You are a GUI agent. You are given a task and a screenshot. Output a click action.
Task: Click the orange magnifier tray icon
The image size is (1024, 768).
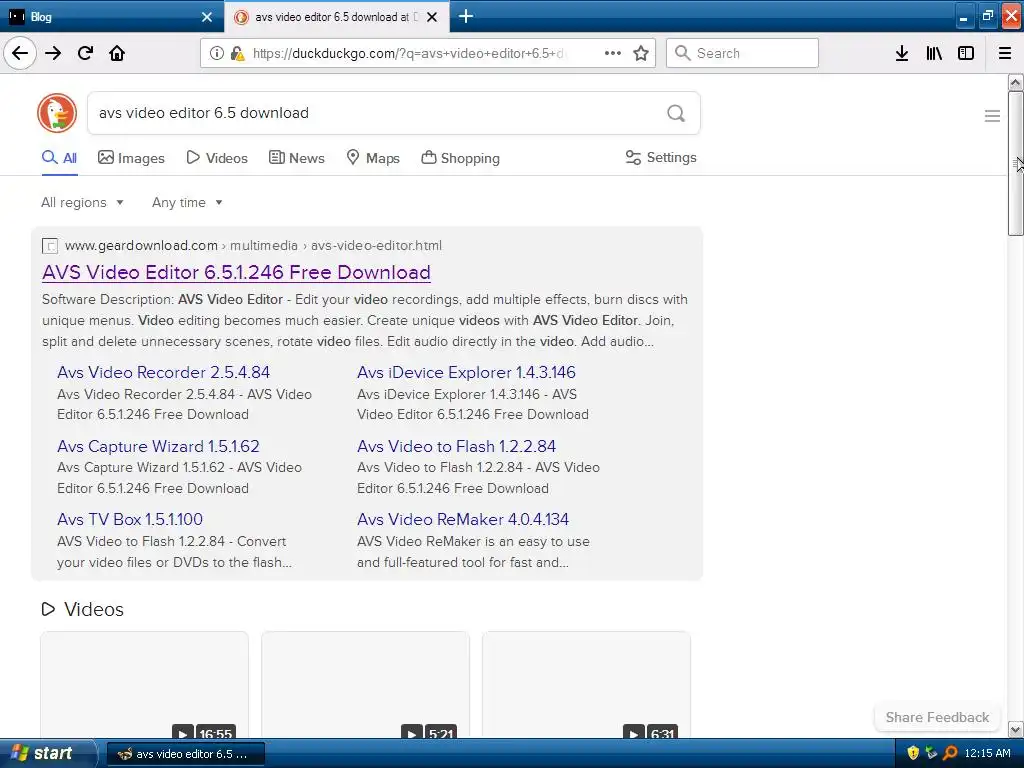[950, 753]
